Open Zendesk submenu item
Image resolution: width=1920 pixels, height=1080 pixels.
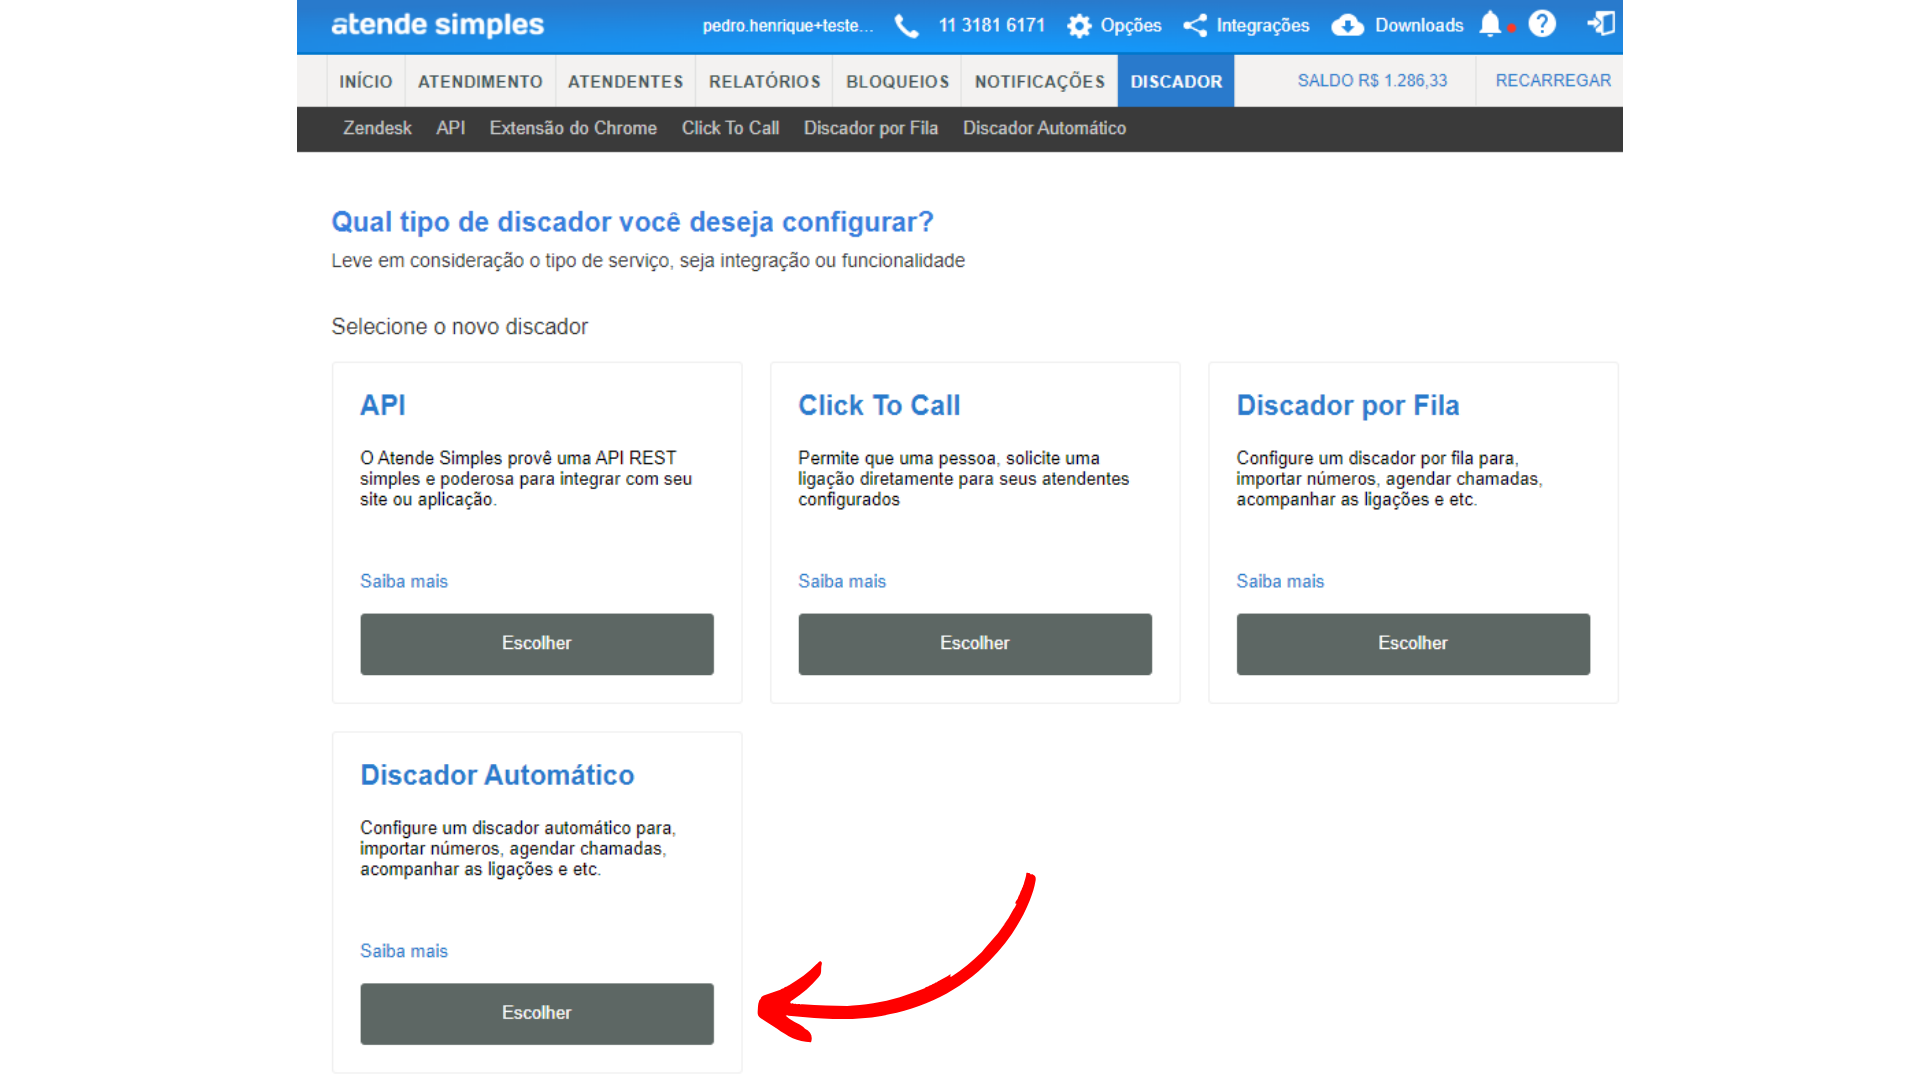[x=377, y=128]
